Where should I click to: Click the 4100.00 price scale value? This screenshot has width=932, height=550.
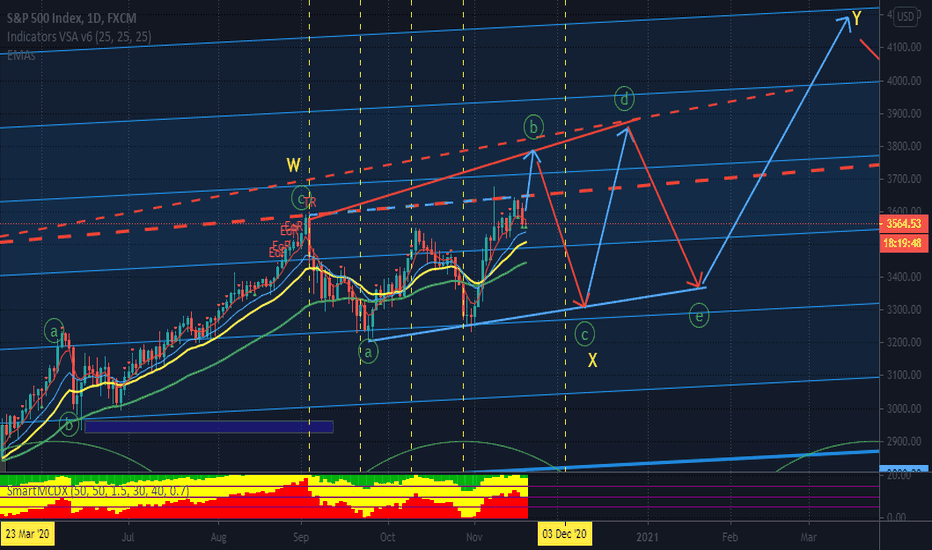coord(904,48)
